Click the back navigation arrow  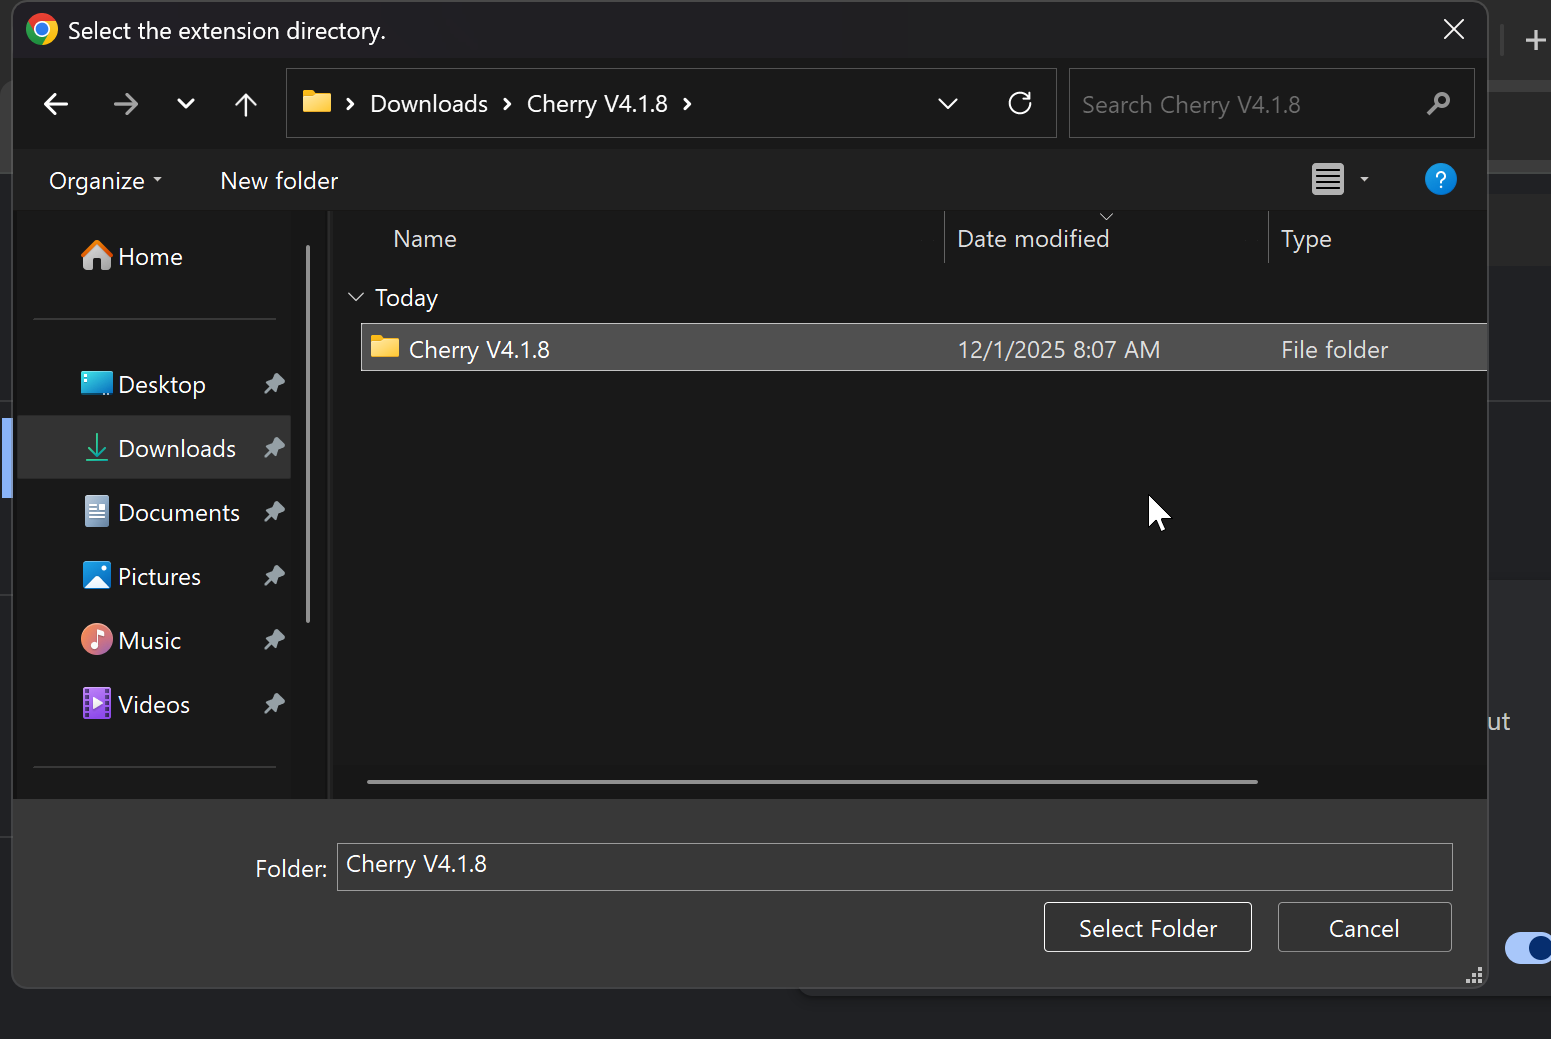(55, 103)
